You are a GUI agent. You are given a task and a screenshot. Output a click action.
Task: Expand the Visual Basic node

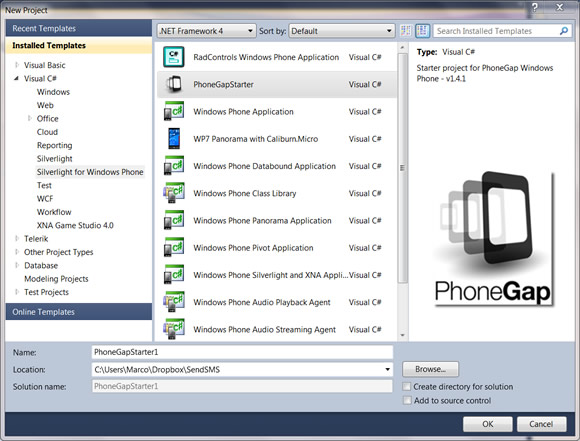[x=17, y=65]
